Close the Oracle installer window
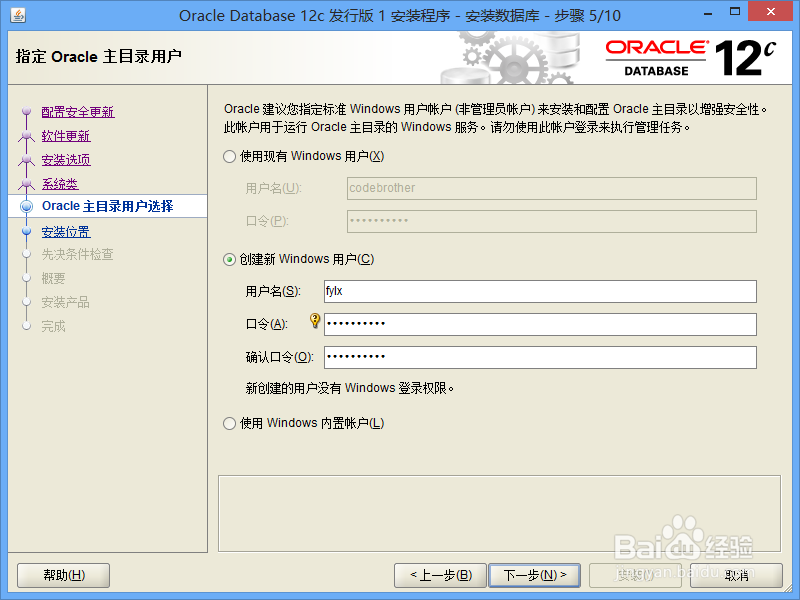Viewport: 800px width, 600px height. tap(770, 12)
